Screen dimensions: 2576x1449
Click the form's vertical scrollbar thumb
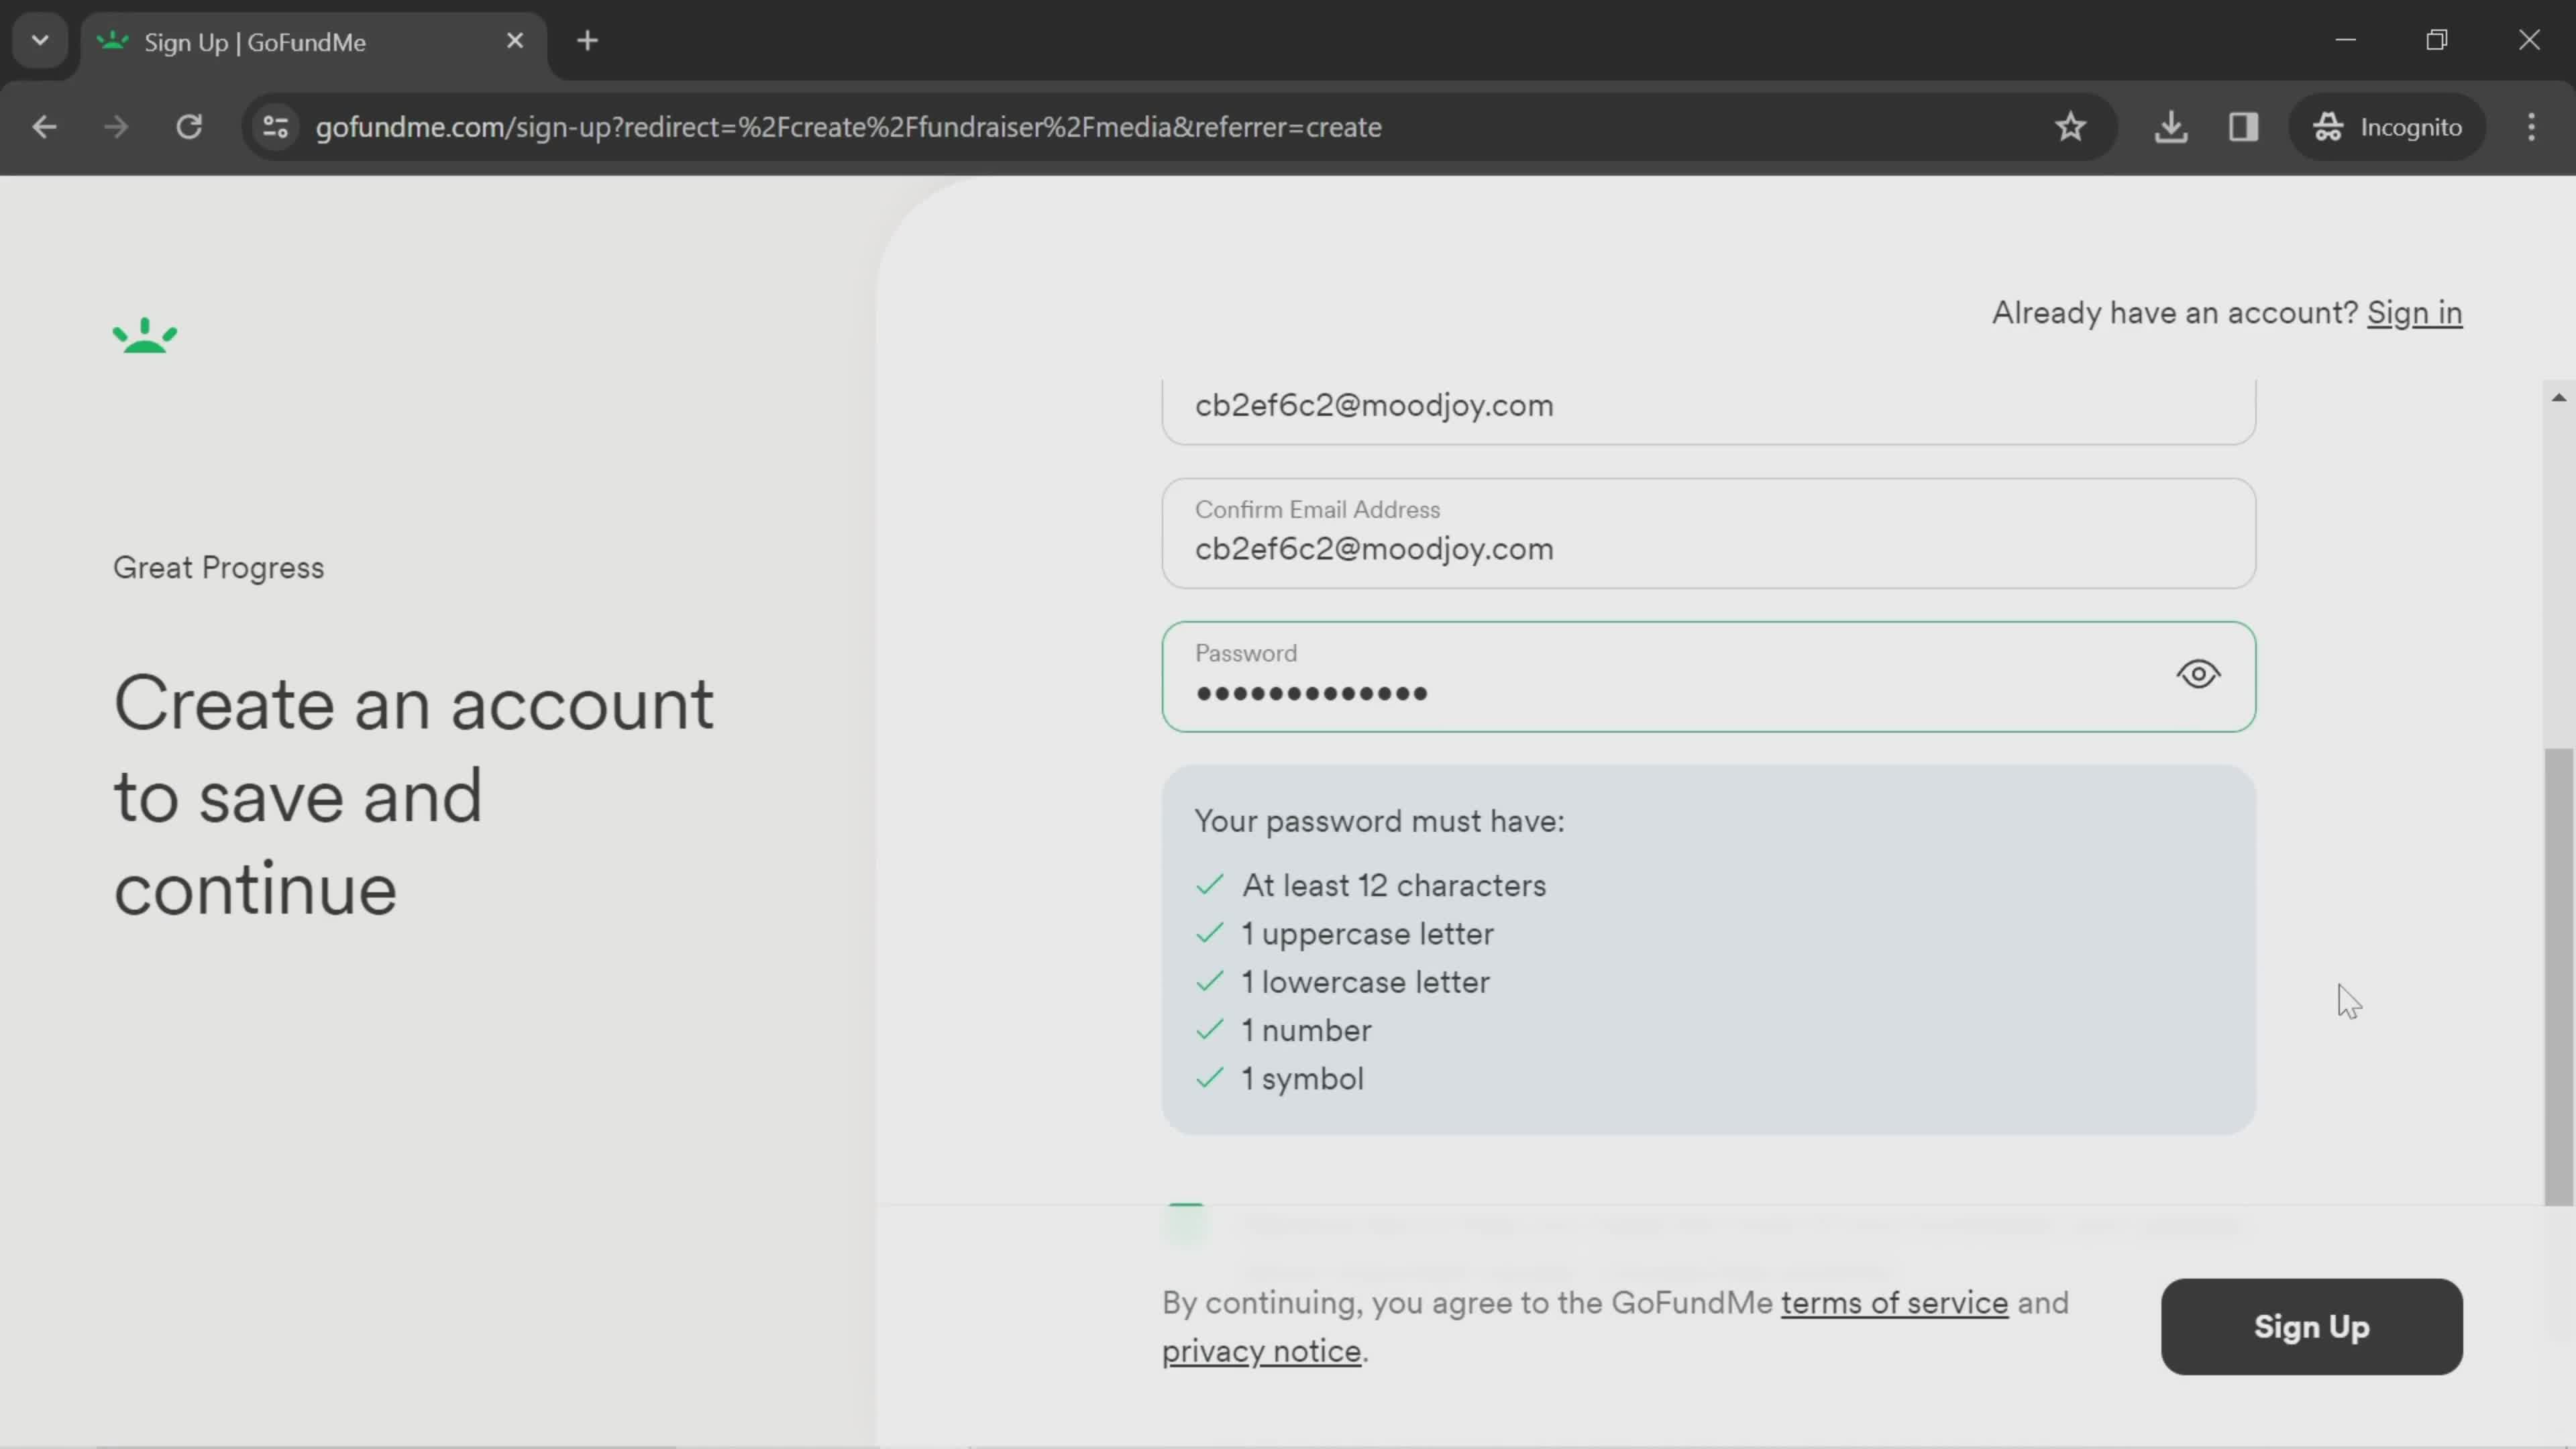point(2558,977)
